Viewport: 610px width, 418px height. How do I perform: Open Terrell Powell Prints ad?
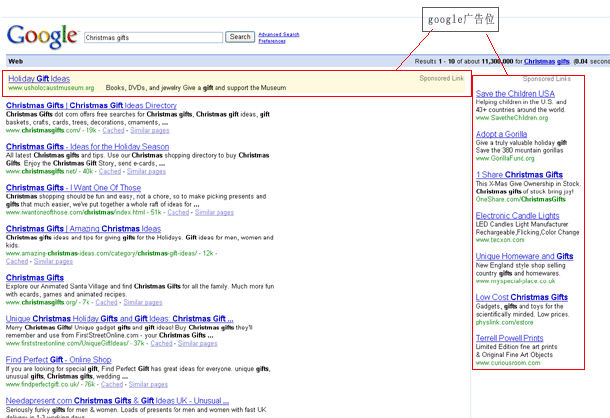[x=510, y=338]
